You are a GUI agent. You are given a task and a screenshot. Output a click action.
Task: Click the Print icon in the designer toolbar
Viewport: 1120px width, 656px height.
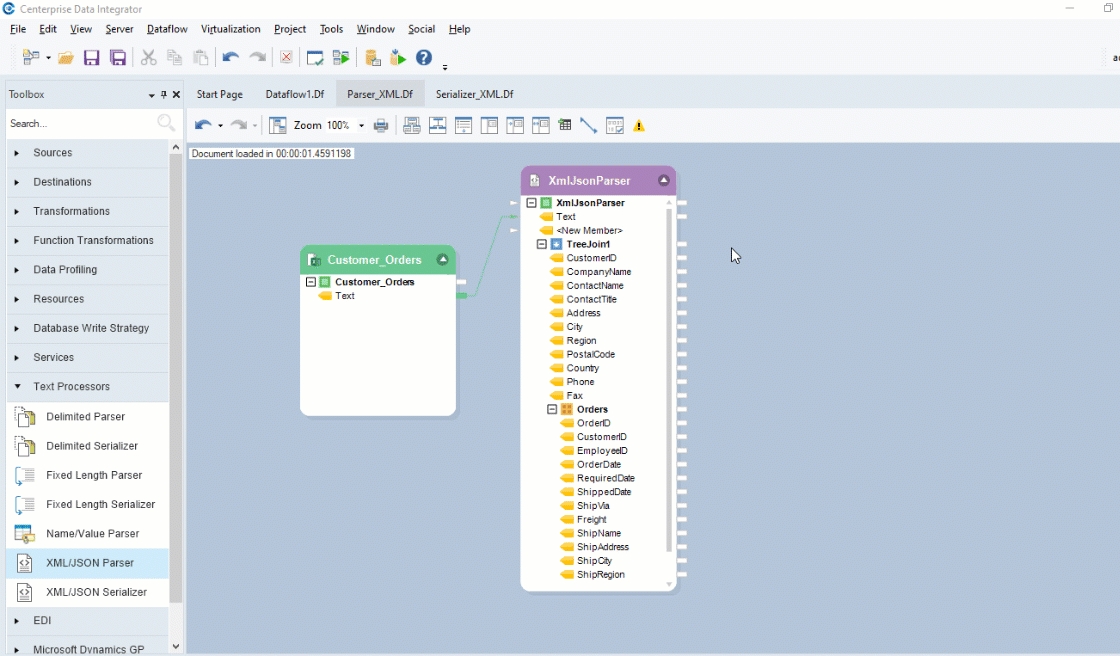pyautogui.click(x=381, y=125)
